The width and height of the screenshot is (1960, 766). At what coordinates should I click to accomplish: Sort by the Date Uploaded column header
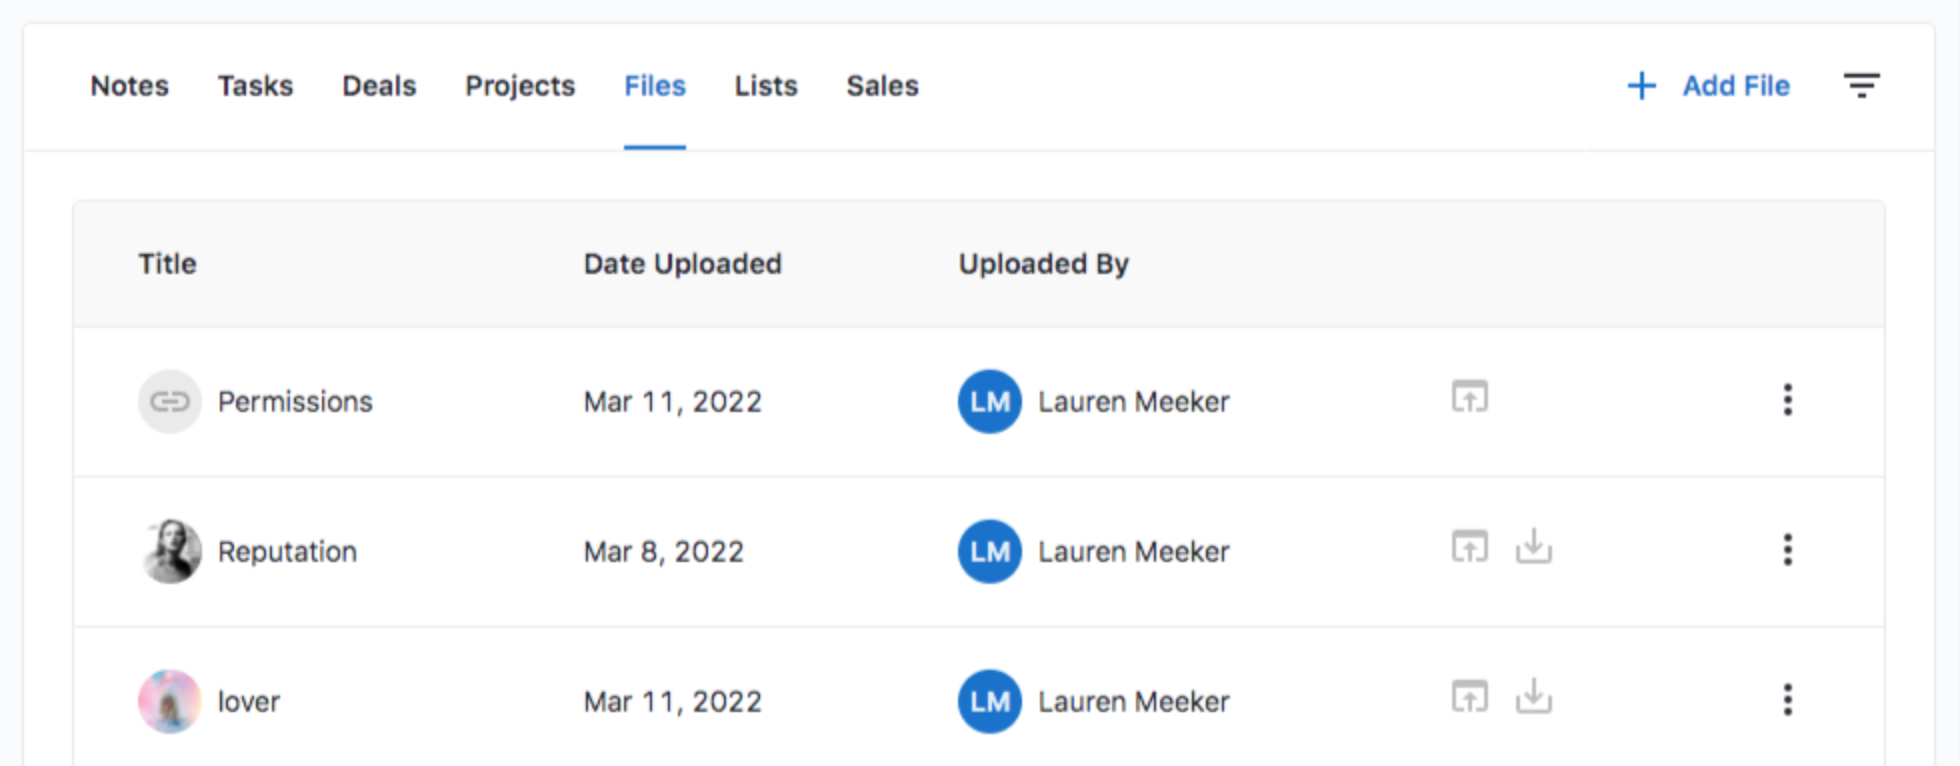tap(683, 264)
